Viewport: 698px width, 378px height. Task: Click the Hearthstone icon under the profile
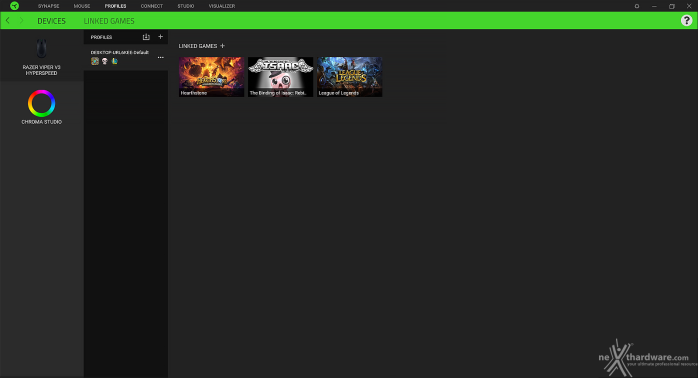[95, 61]
